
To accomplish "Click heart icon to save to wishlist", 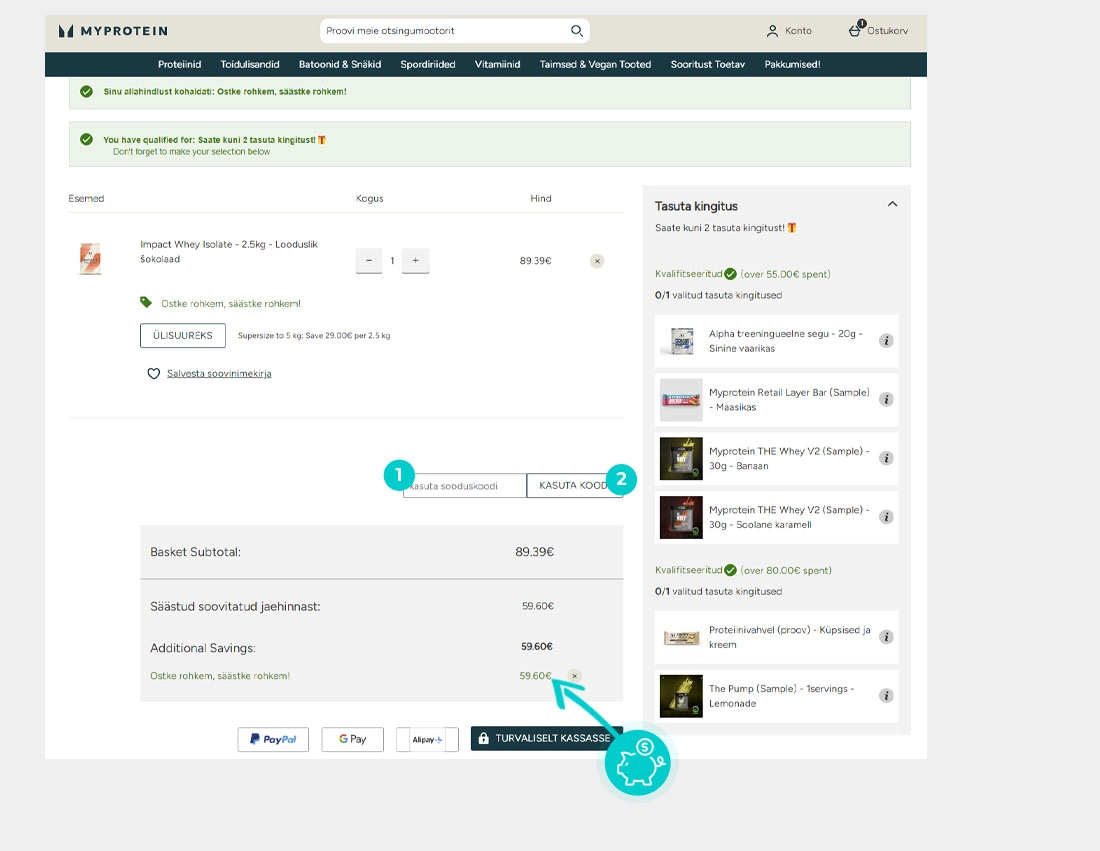I will coord(154,373).
